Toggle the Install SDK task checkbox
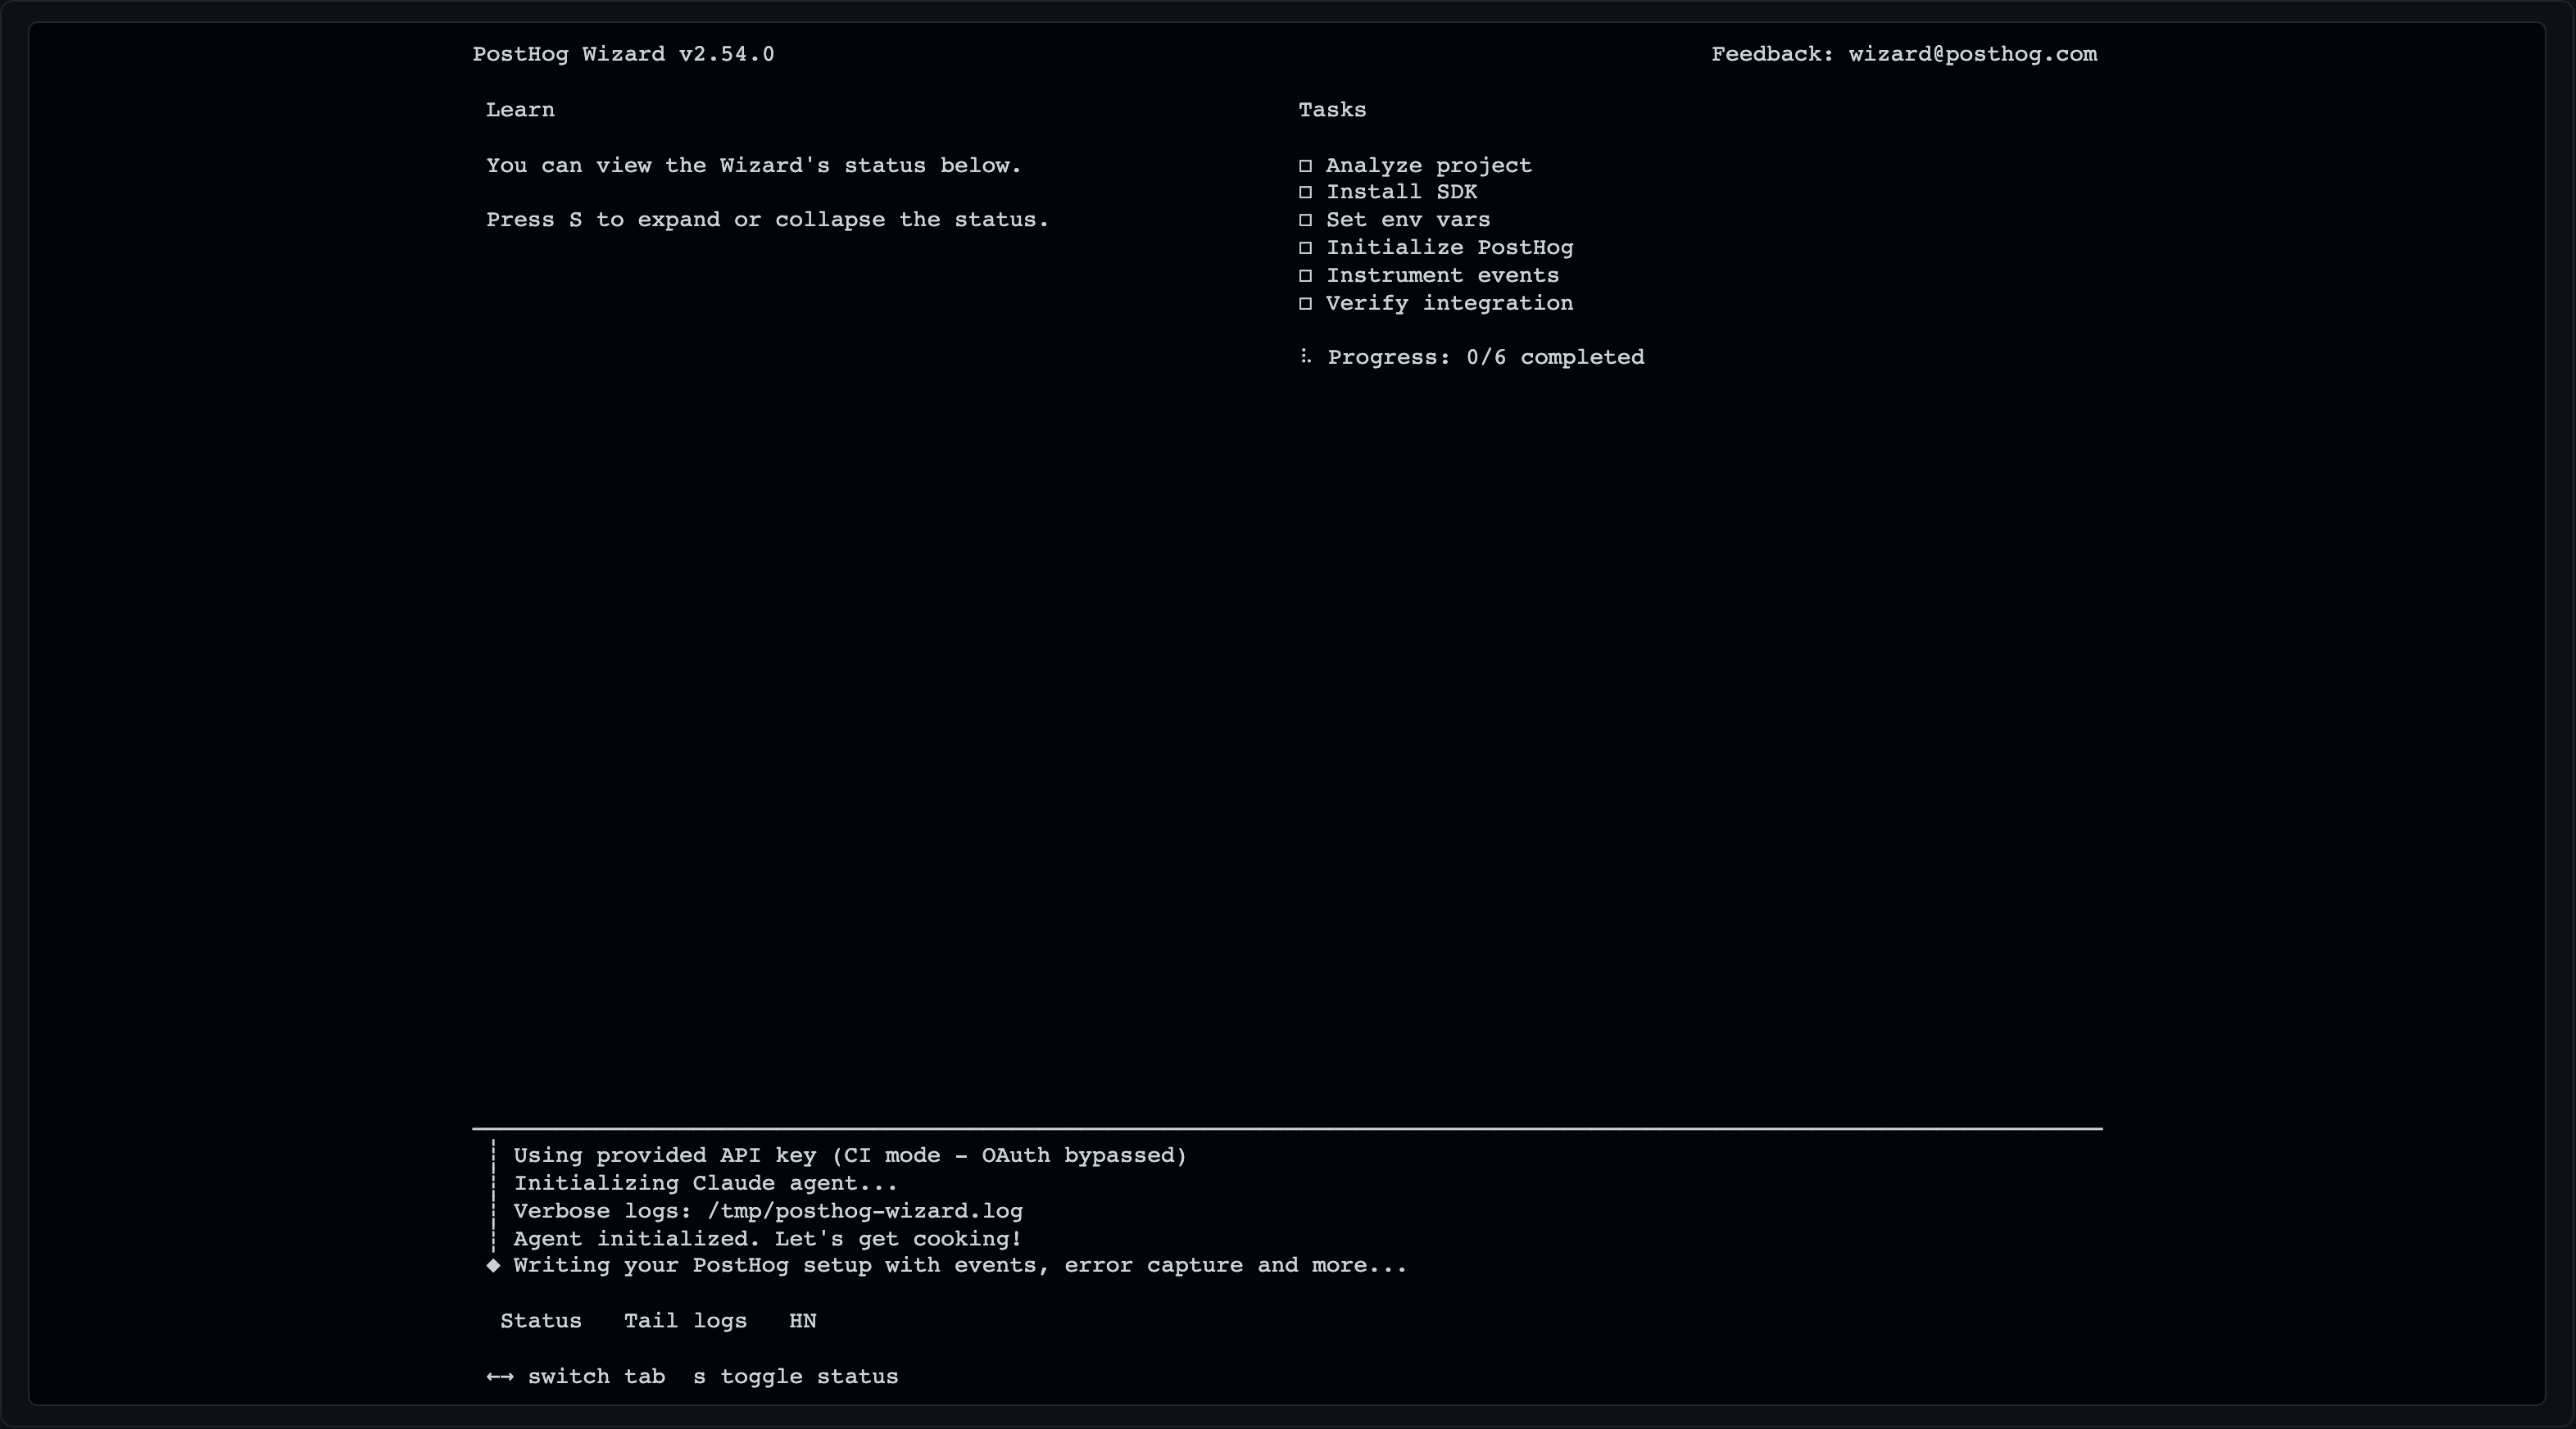Screen dimensions: 2576x1429 pos(1305,192)
